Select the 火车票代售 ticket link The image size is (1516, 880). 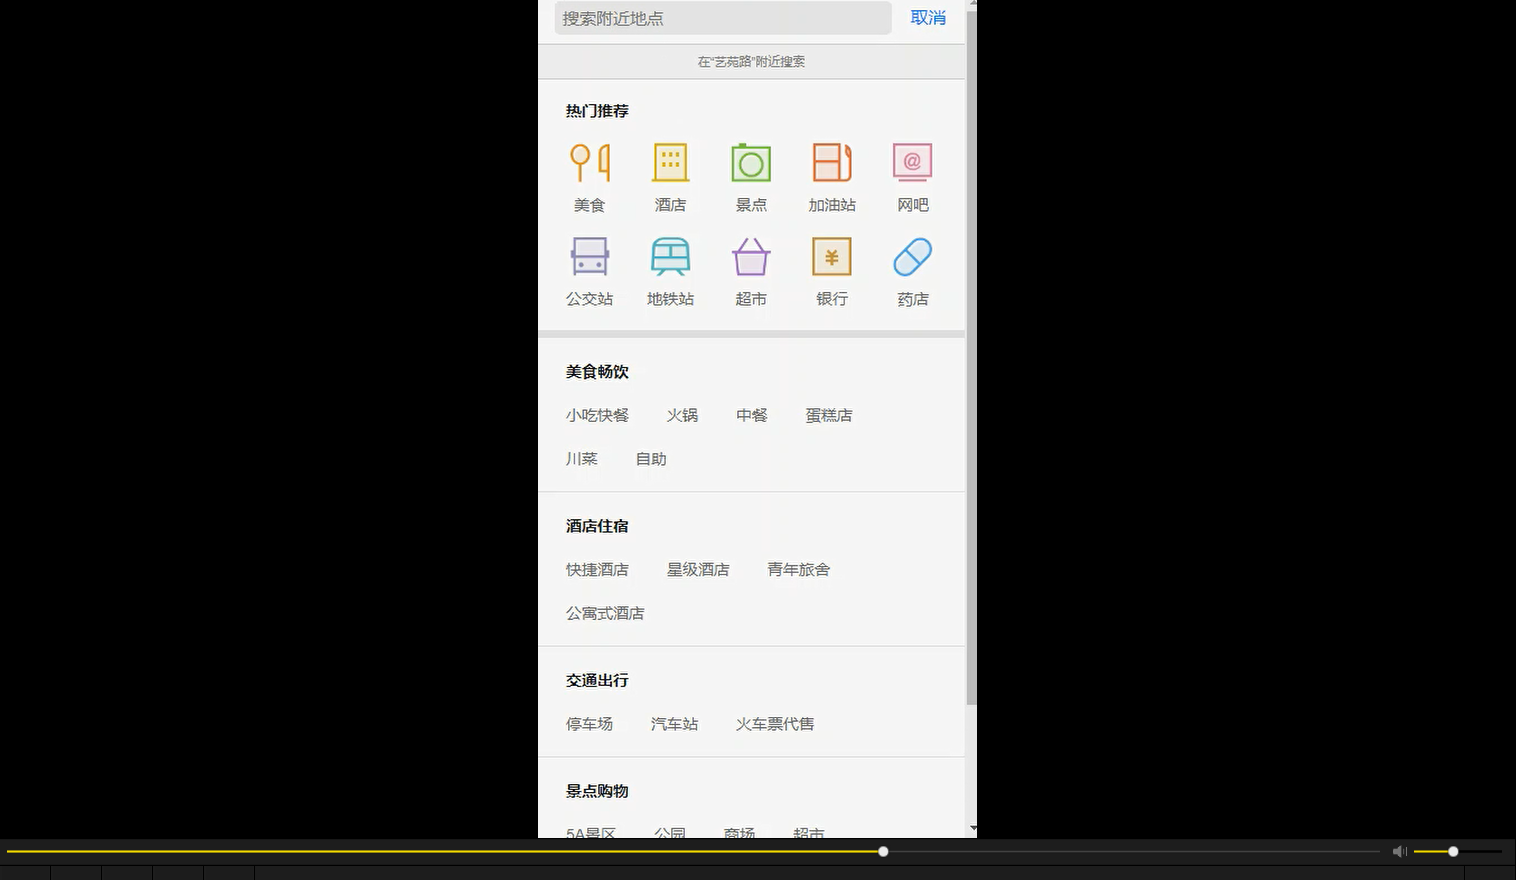tap(774, 723)
